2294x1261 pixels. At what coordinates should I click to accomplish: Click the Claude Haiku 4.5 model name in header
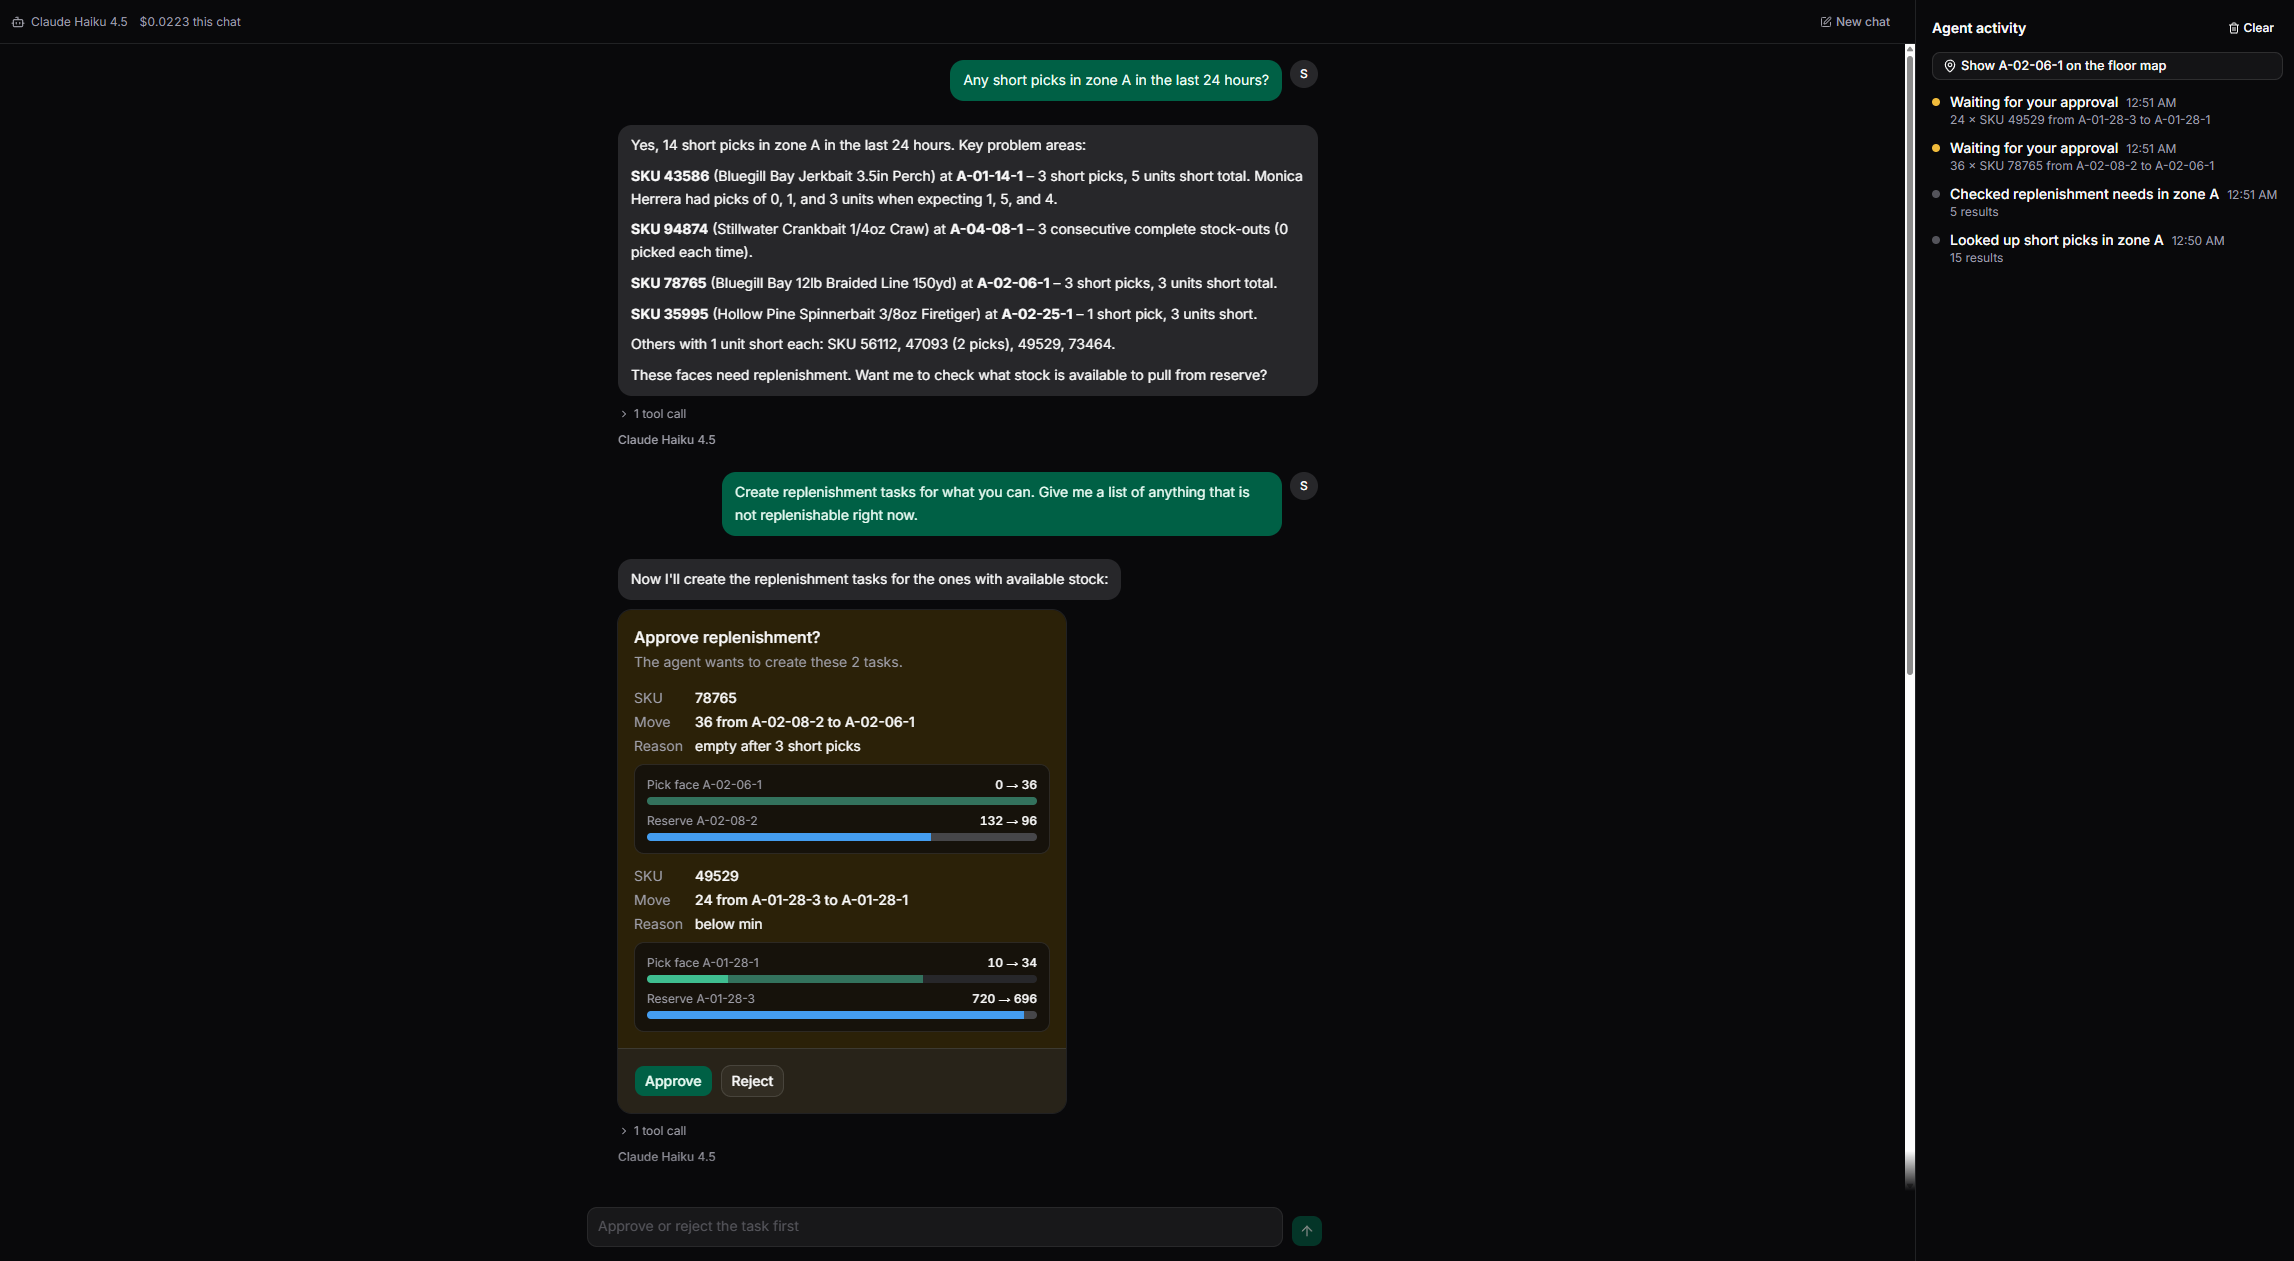(79, 22)
